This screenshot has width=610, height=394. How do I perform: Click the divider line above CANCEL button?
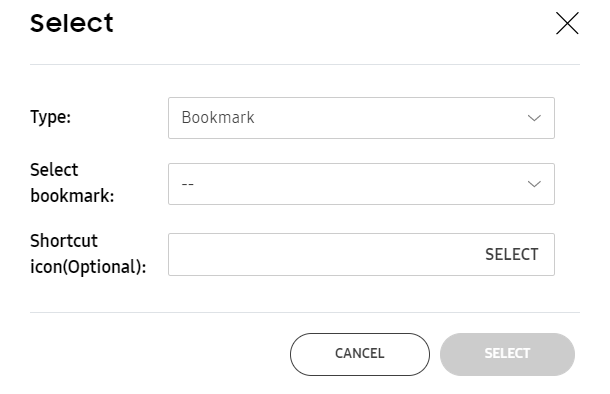coord(305,312)
